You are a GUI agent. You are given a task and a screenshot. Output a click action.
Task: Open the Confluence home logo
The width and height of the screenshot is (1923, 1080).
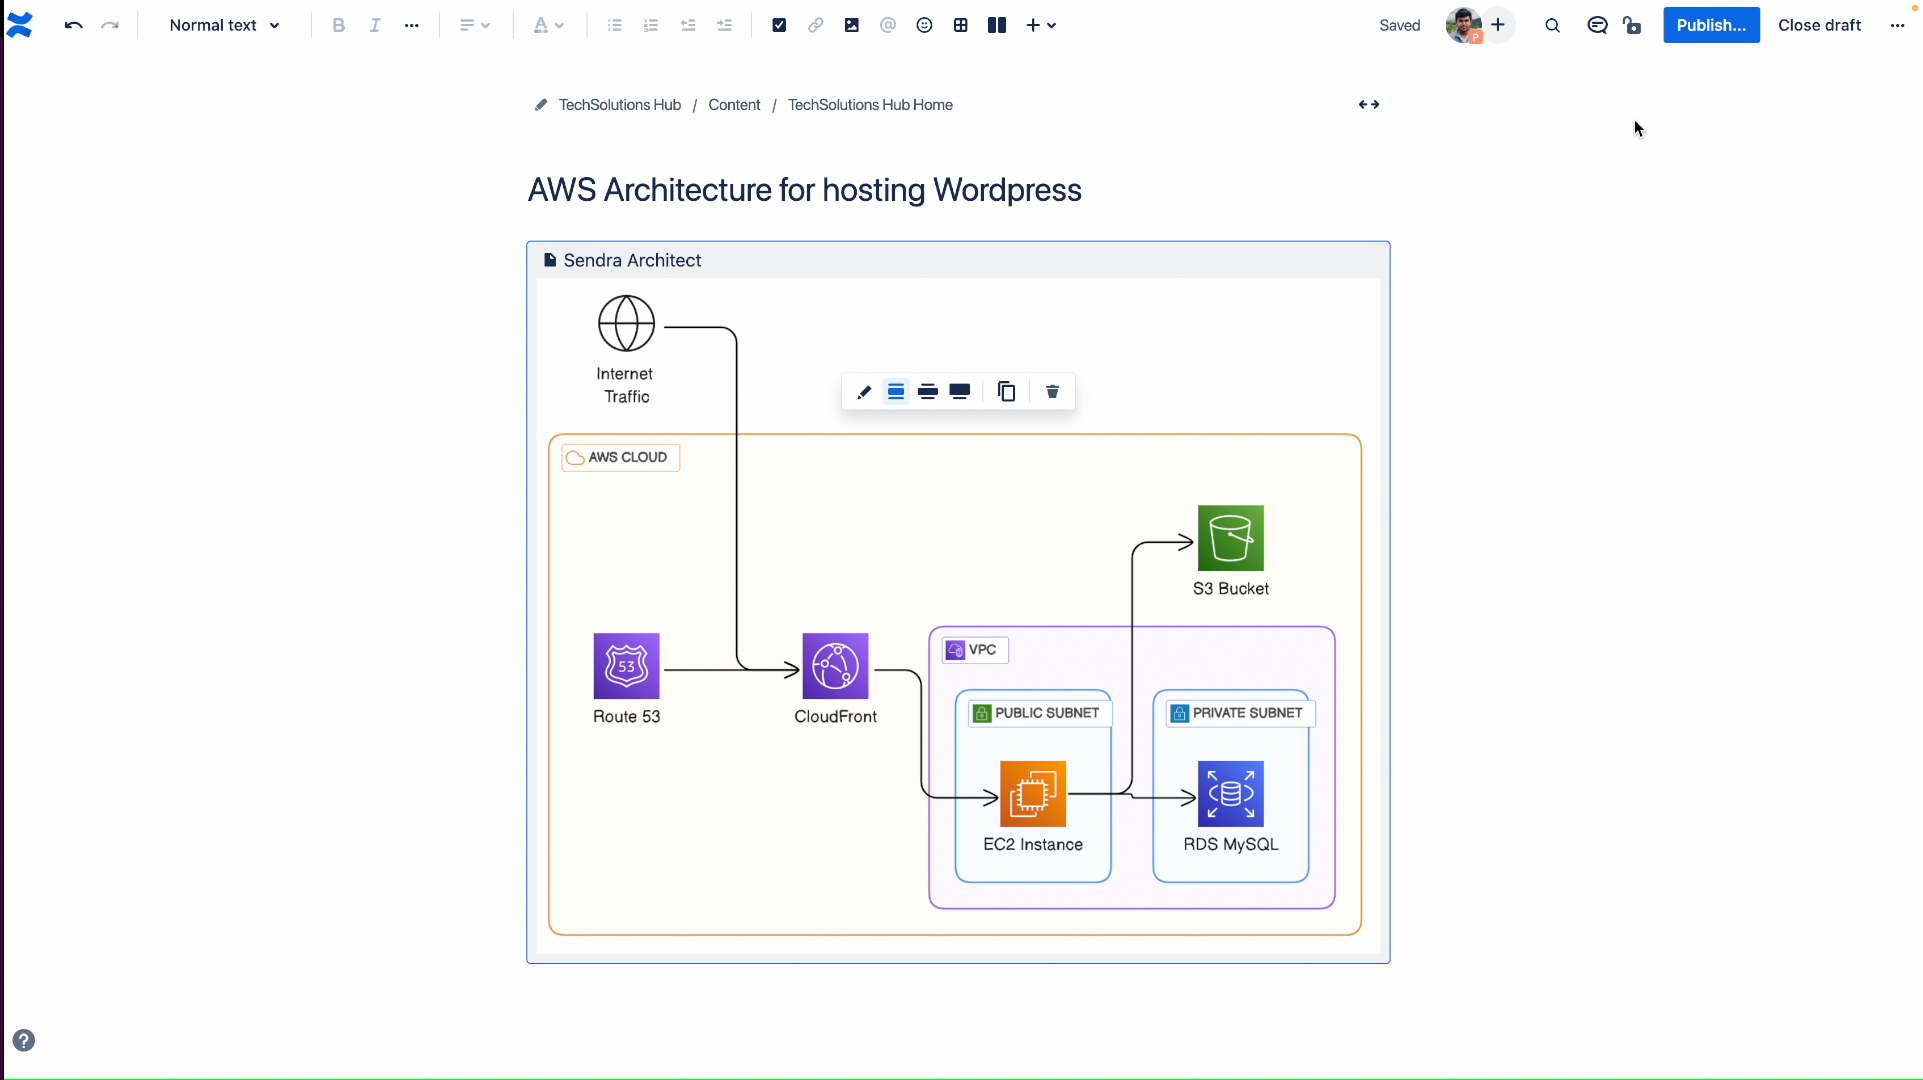[20, 25]
